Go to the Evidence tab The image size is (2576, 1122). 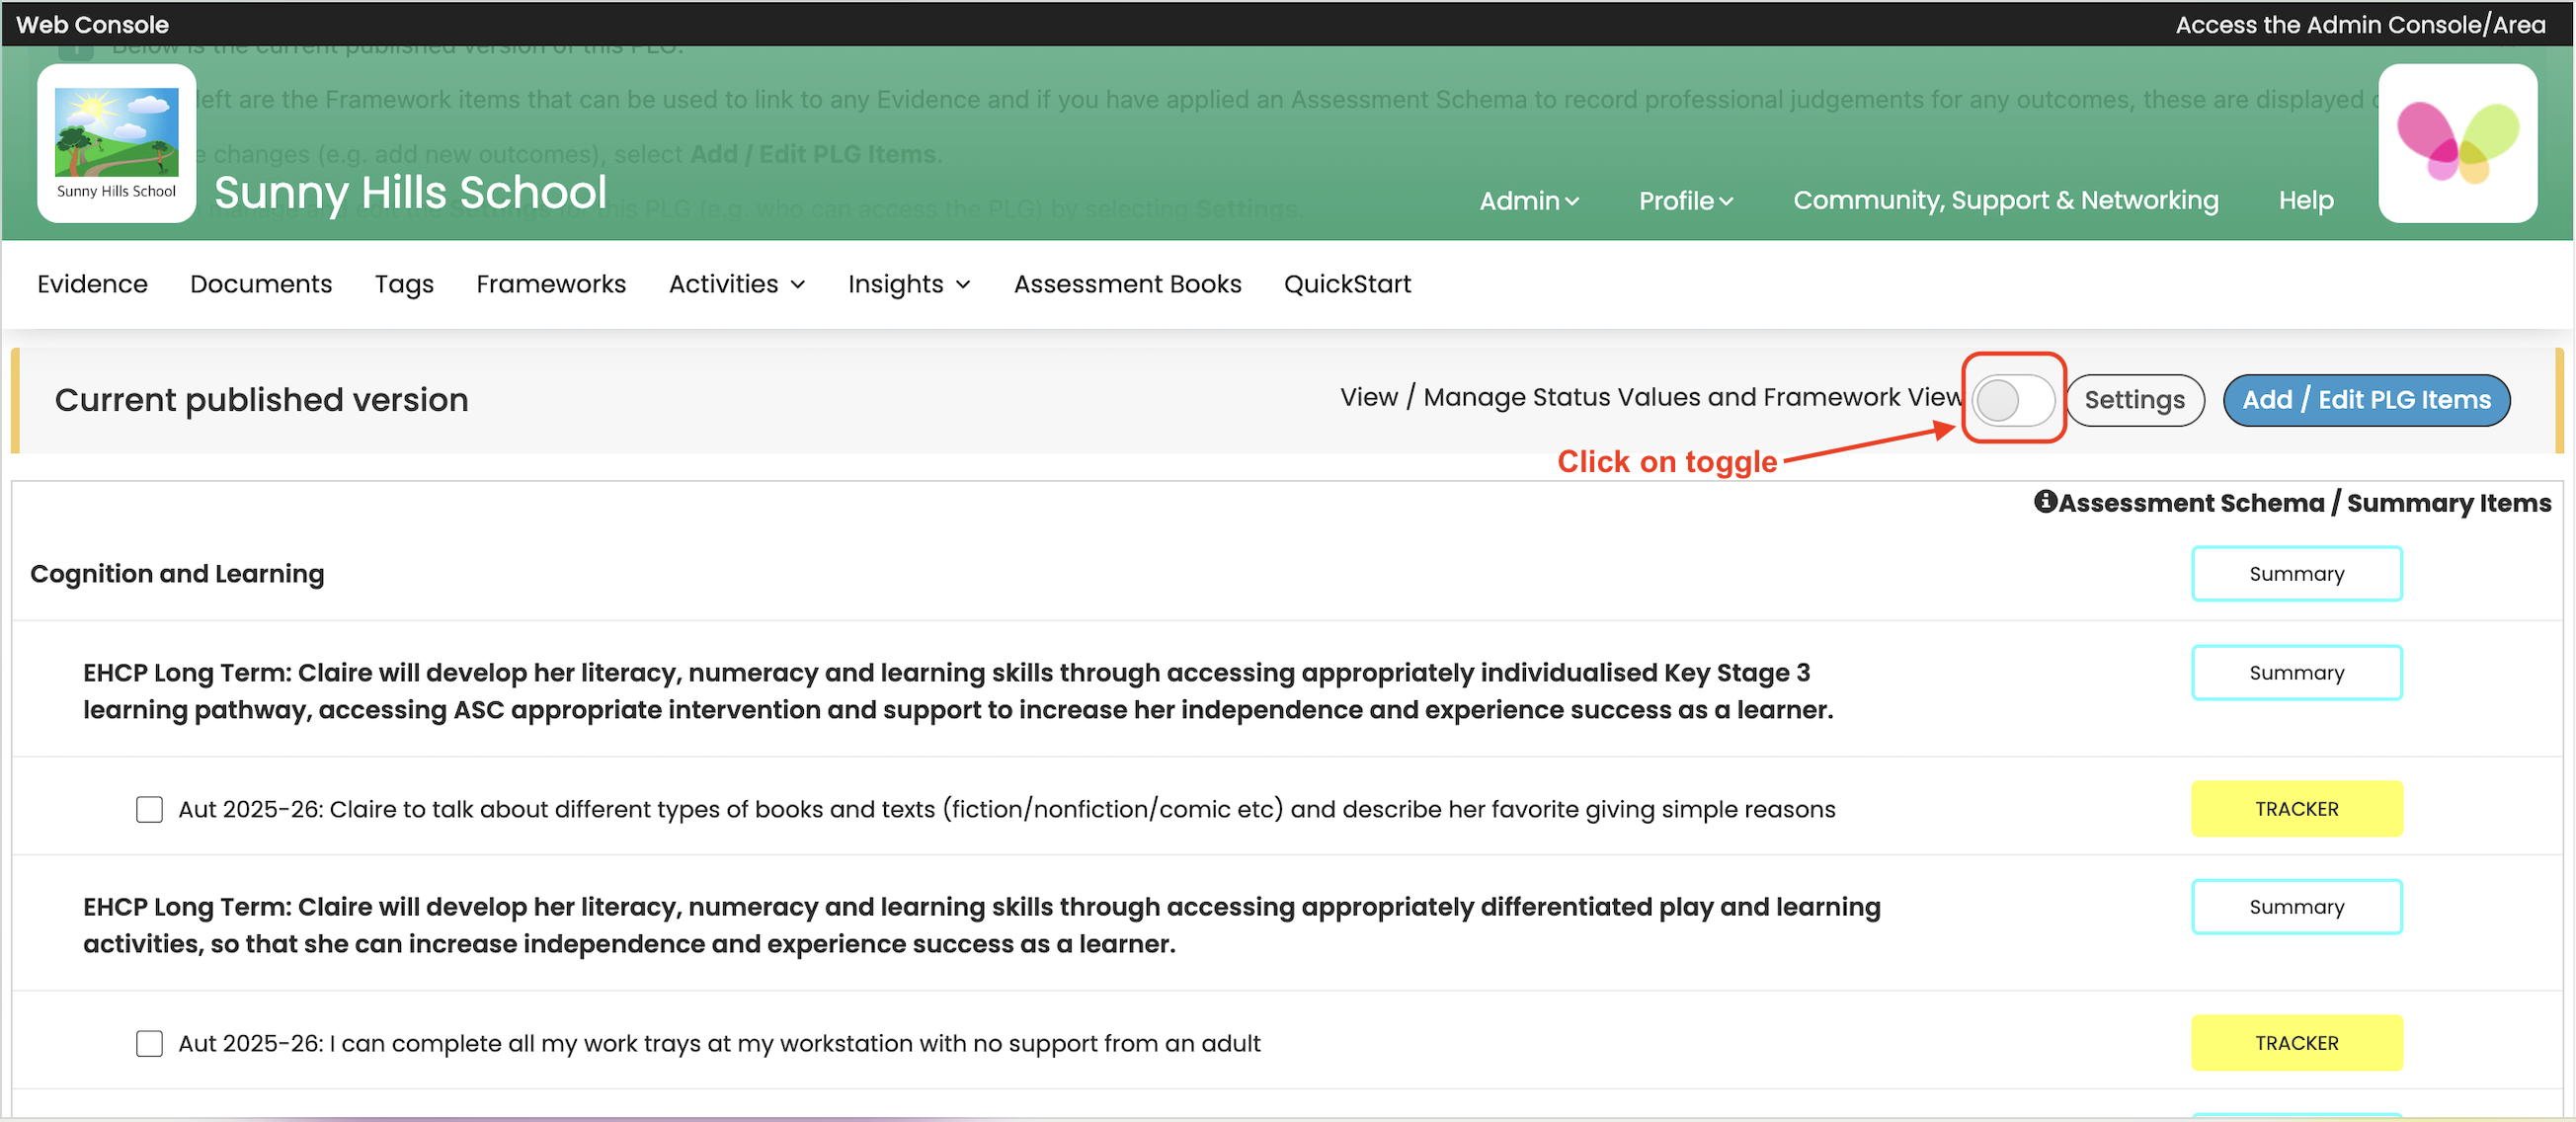click(x=92, y=284)
